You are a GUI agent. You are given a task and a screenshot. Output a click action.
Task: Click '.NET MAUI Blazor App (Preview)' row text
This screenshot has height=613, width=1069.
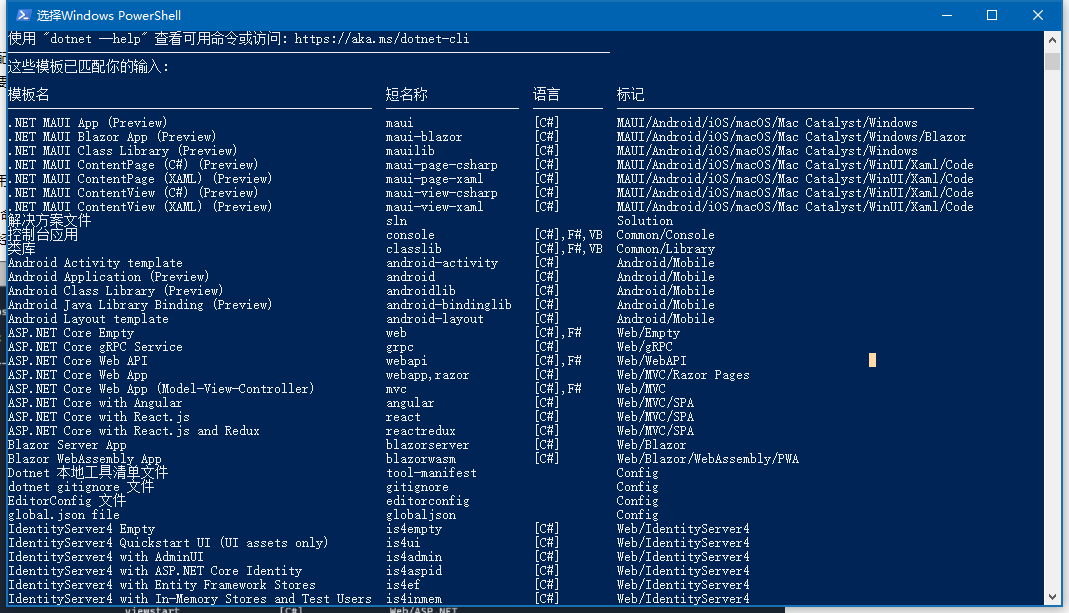click(112, 136)
